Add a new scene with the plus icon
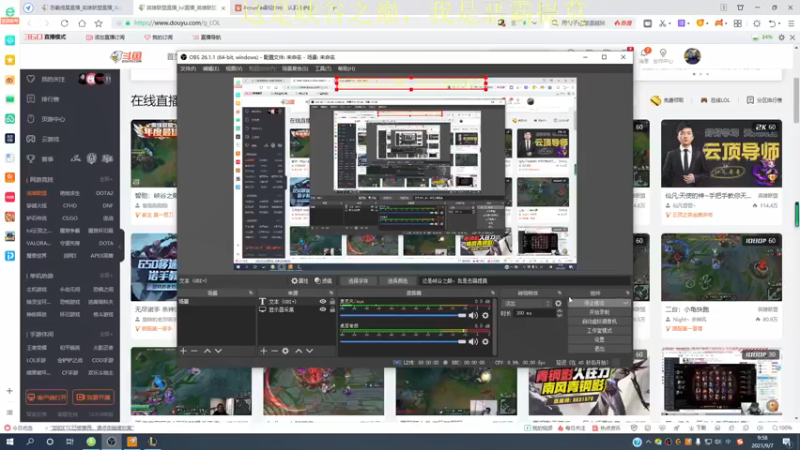This screenshot has width=800, height=450. (183, 351)
